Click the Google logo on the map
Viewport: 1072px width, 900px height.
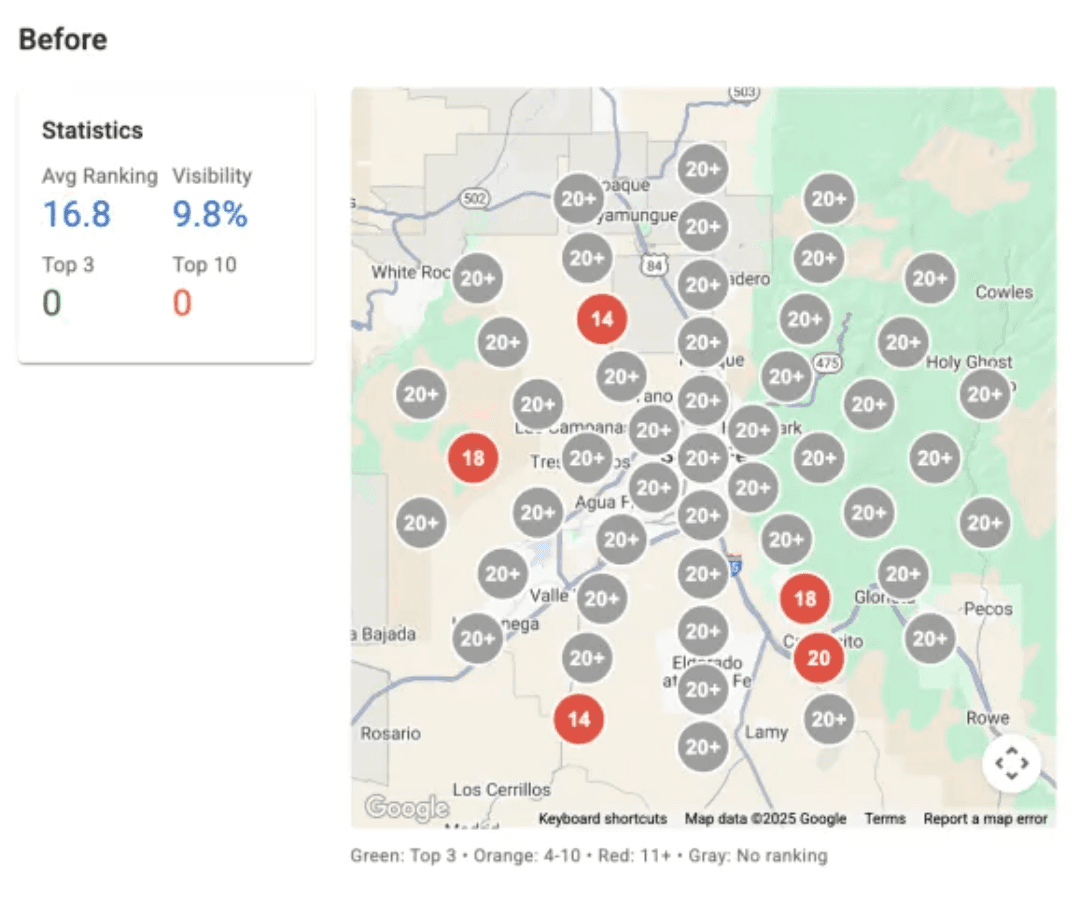pyautogui.click(x=406, y=807)
